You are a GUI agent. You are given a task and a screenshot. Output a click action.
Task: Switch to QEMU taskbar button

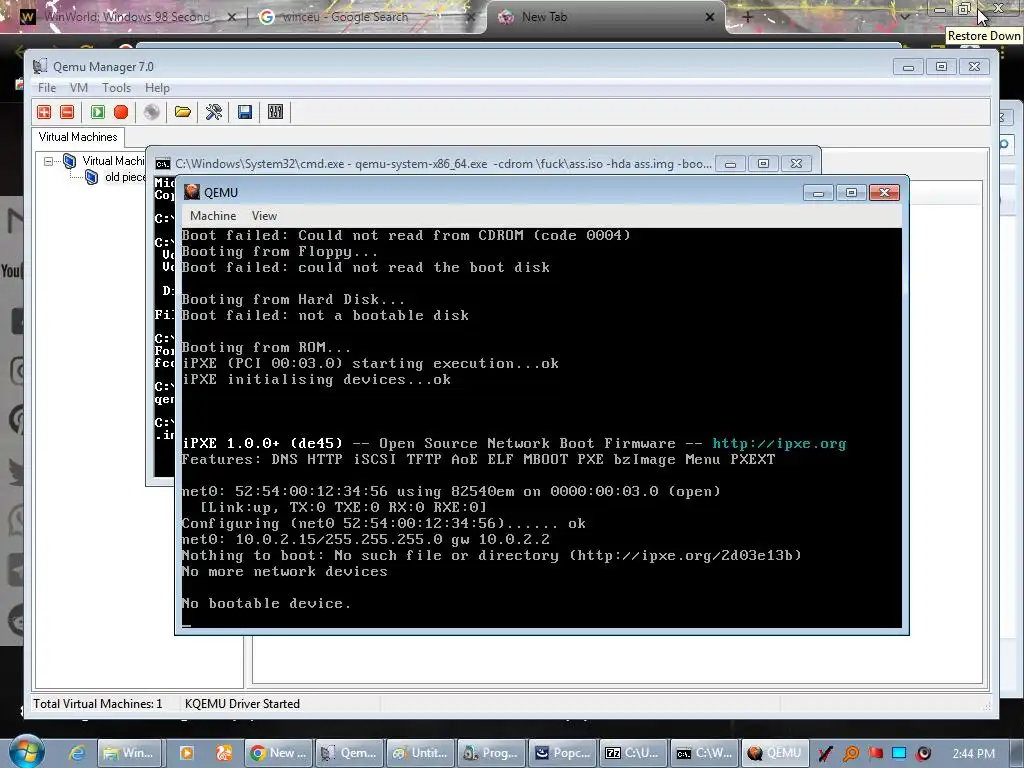click(775, 753)
